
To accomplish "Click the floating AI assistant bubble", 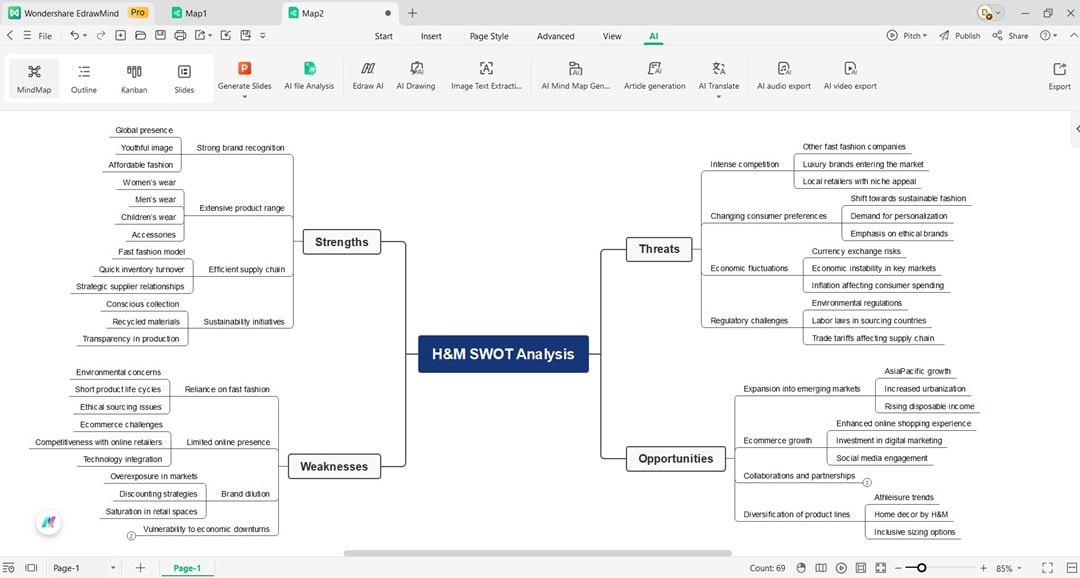I will click(x=48, y=522).
